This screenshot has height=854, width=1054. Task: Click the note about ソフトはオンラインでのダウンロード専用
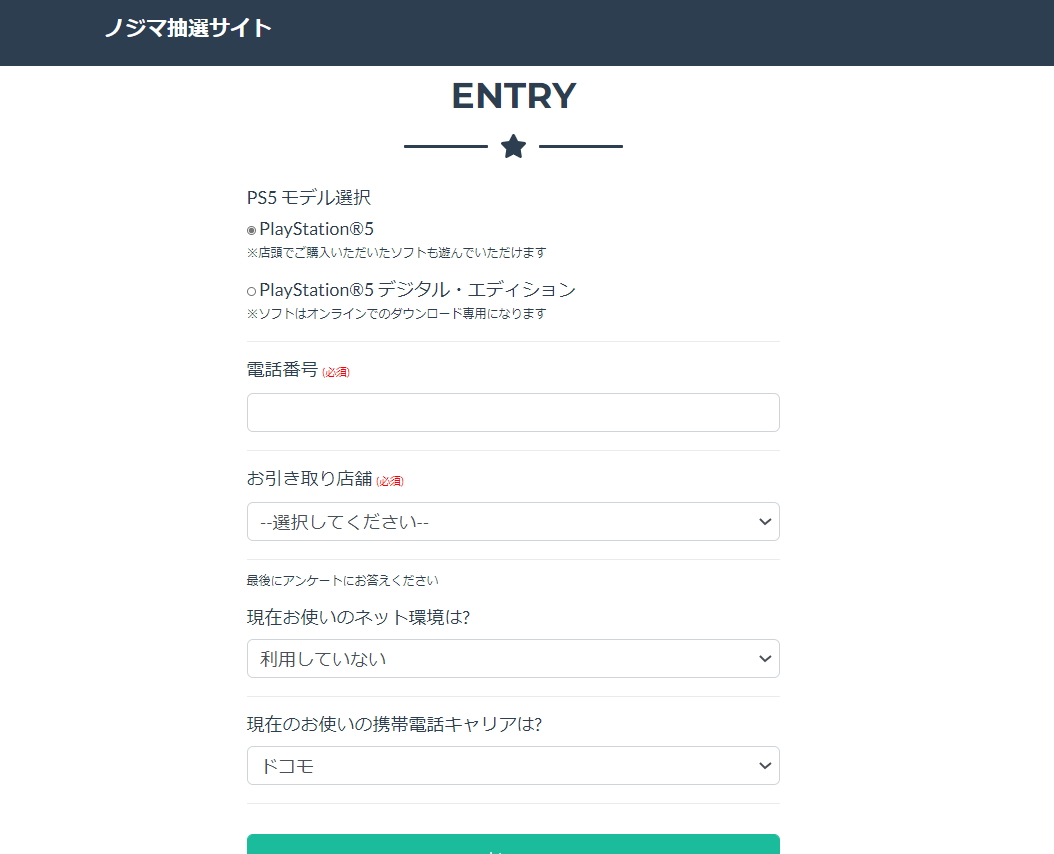[x=397, y=314]
